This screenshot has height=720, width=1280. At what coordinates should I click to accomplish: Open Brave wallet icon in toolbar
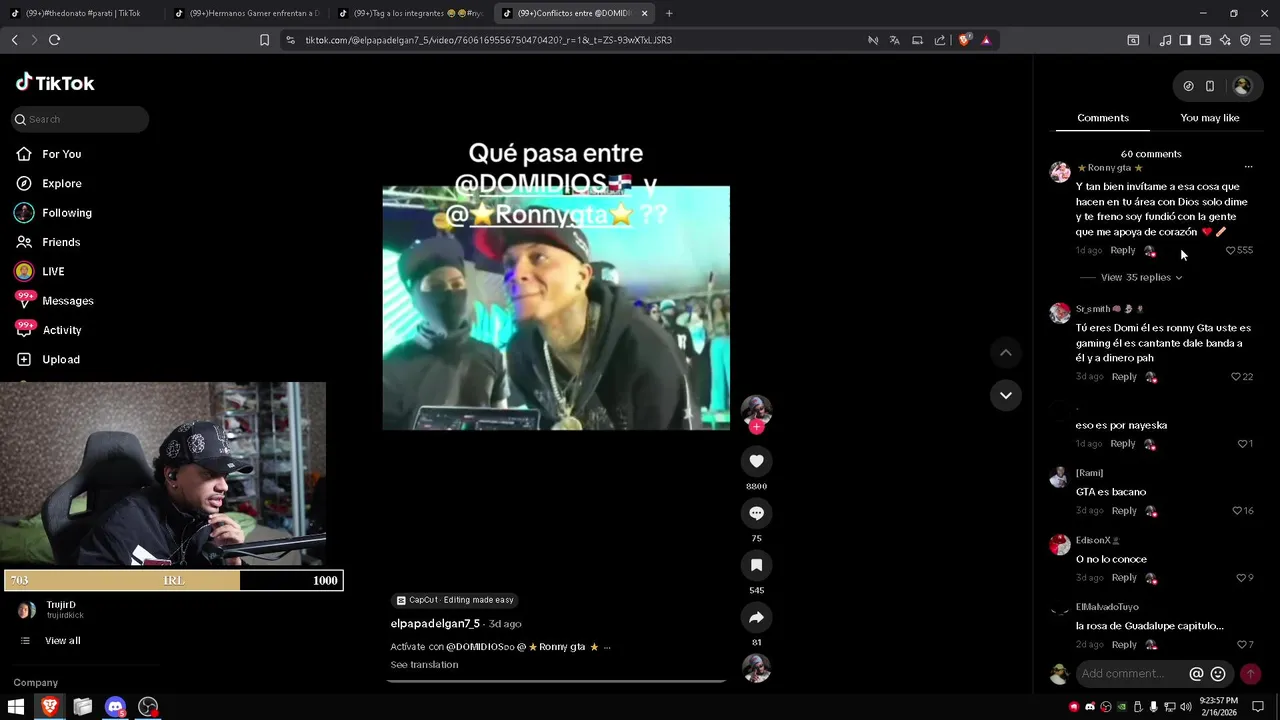coord(1205,40)
